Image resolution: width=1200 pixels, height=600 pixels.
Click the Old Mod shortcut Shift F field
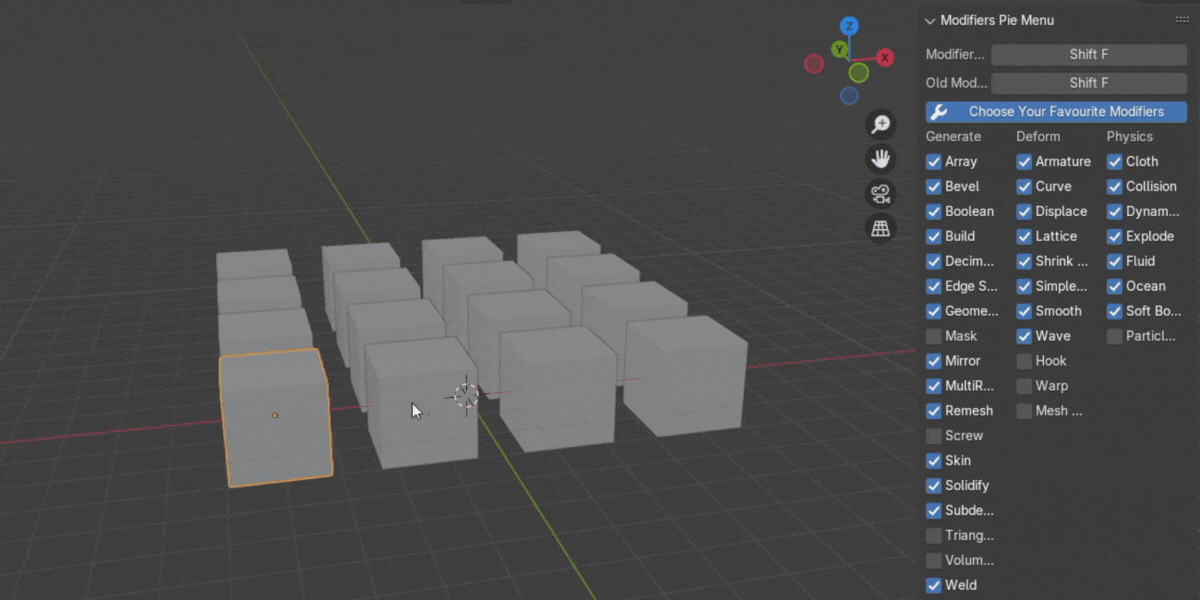1088,83
